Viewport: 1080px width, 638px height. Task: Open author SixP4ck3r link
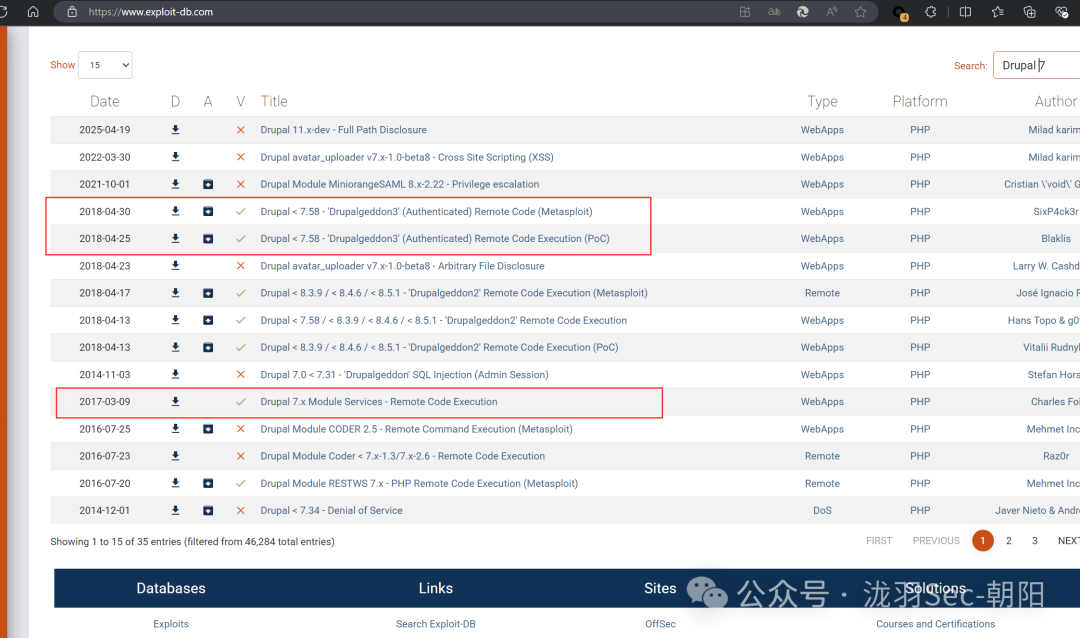1056,212
